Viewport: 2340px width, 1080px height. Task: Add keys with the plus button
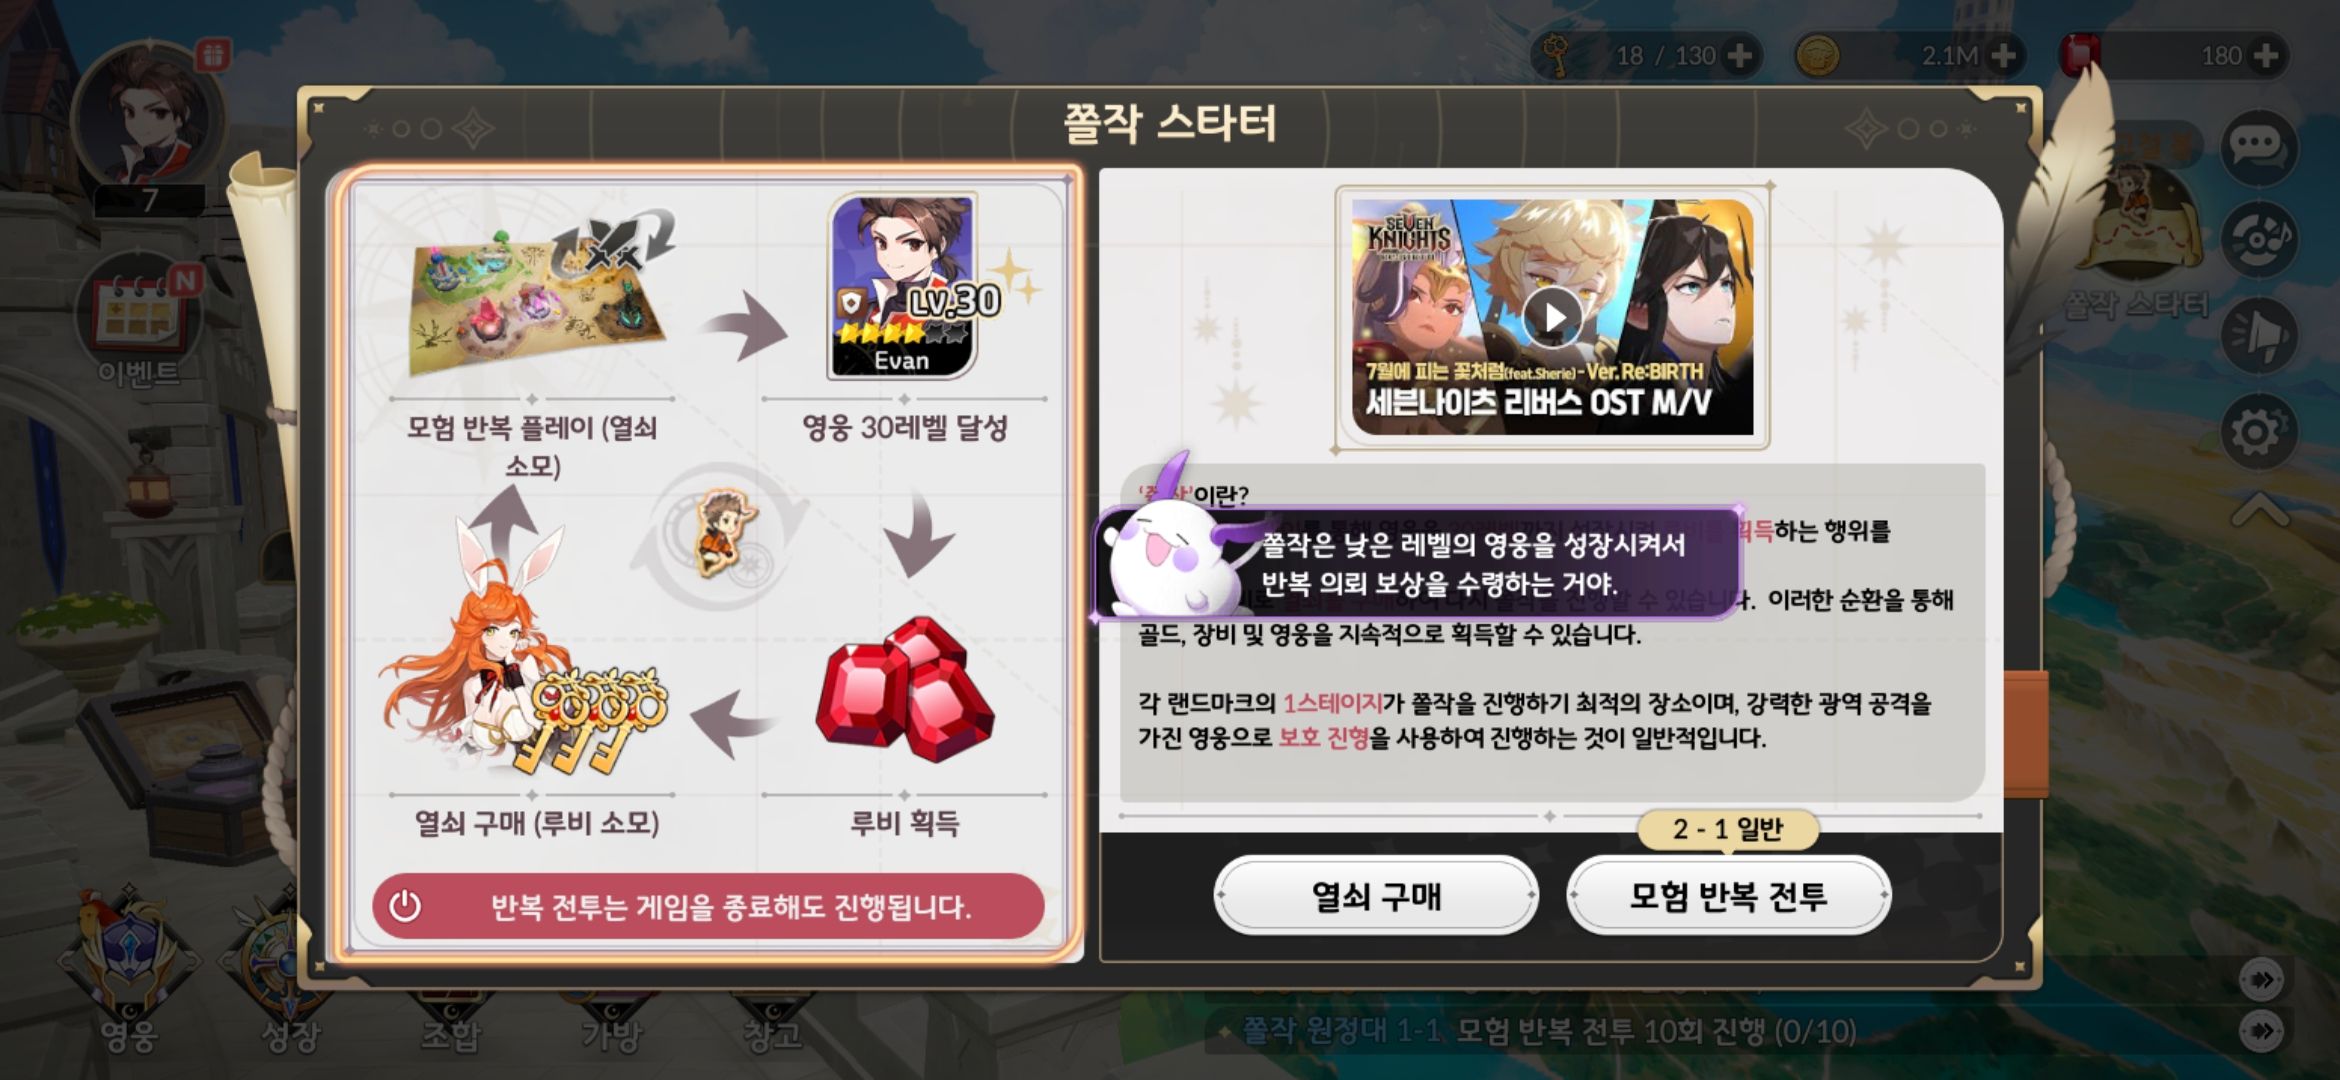pyautogui.click(x=1740, y=55)
